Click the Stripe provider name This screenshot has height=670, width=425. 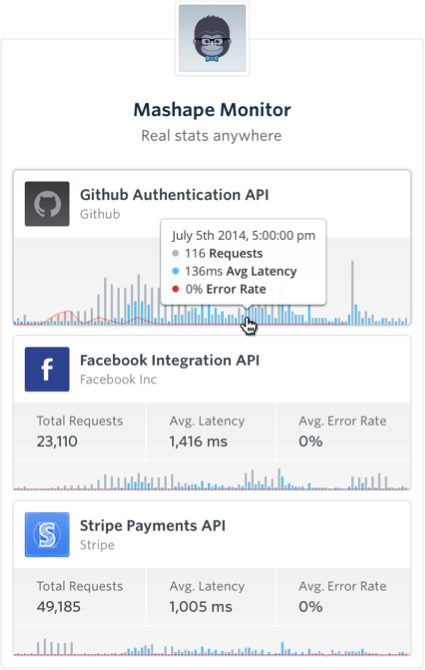pyautogui.click(x=97, y=545)
